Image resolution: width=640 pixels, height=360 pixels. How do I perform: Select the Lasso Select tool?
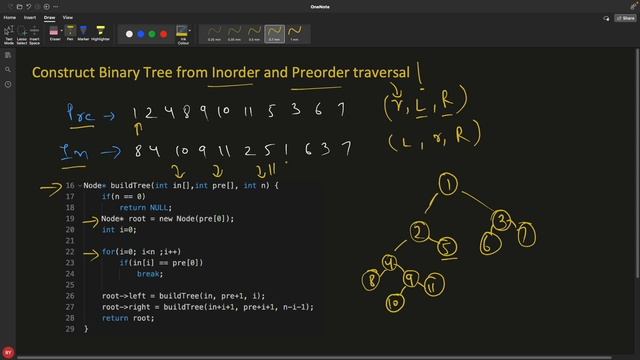pyautogui.click(x=22, y=35)
